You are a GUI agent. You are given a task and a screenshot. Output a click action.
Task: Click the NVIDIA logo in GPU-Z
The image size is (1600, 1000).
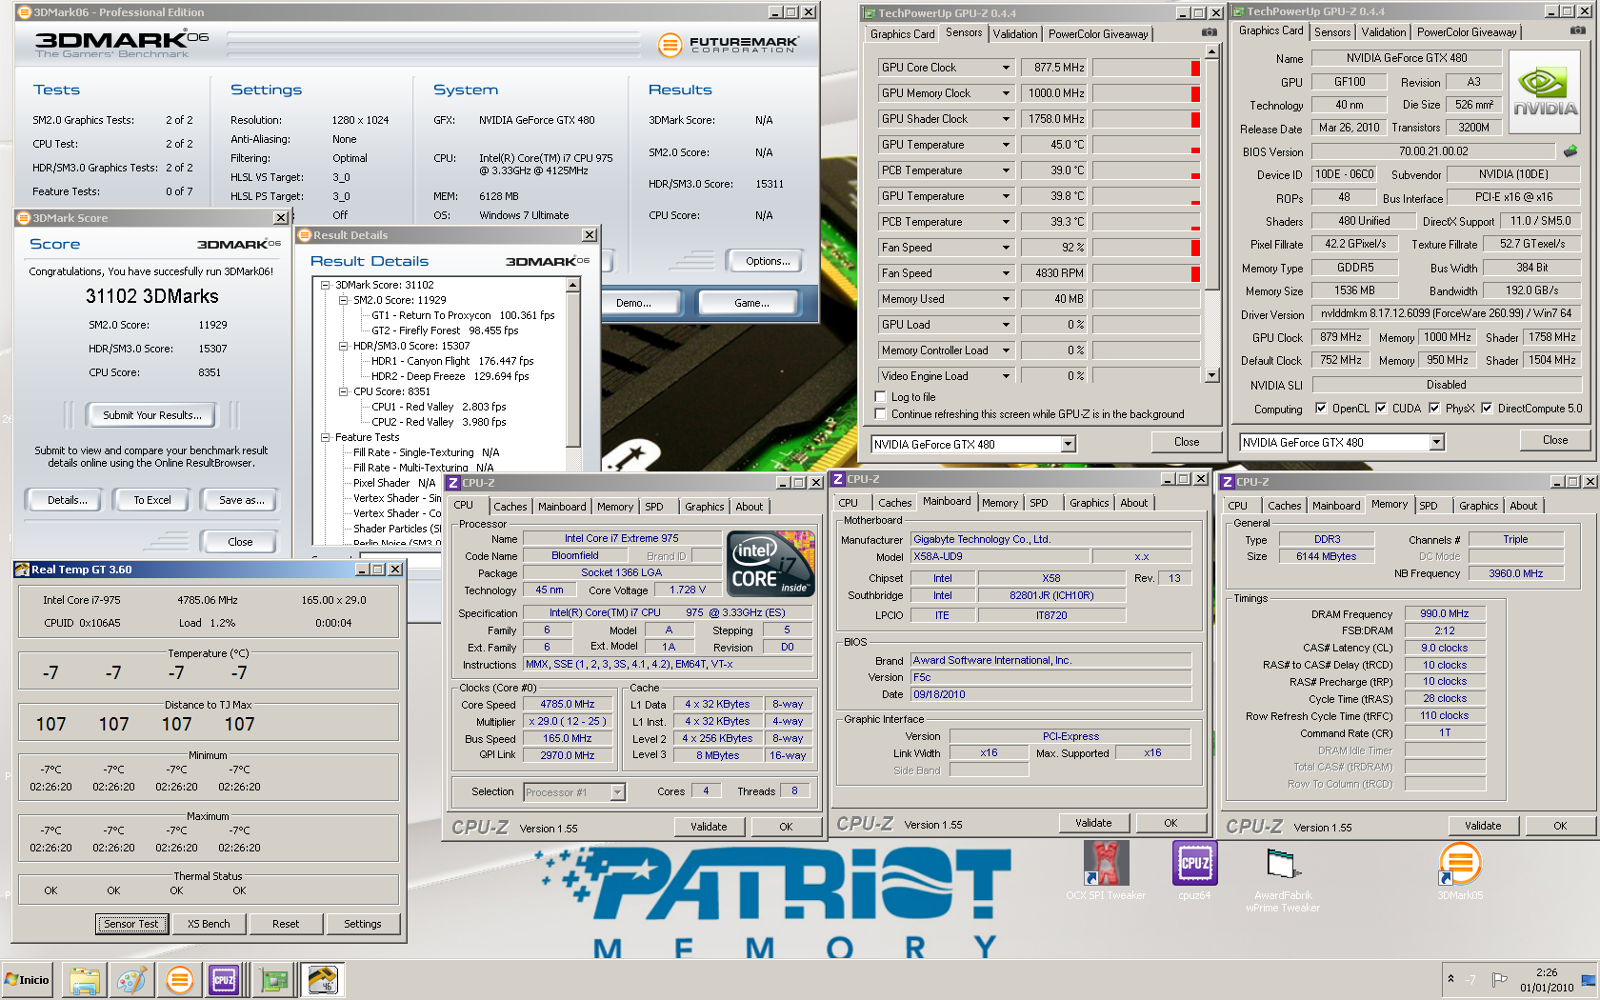click(1545, 93)
